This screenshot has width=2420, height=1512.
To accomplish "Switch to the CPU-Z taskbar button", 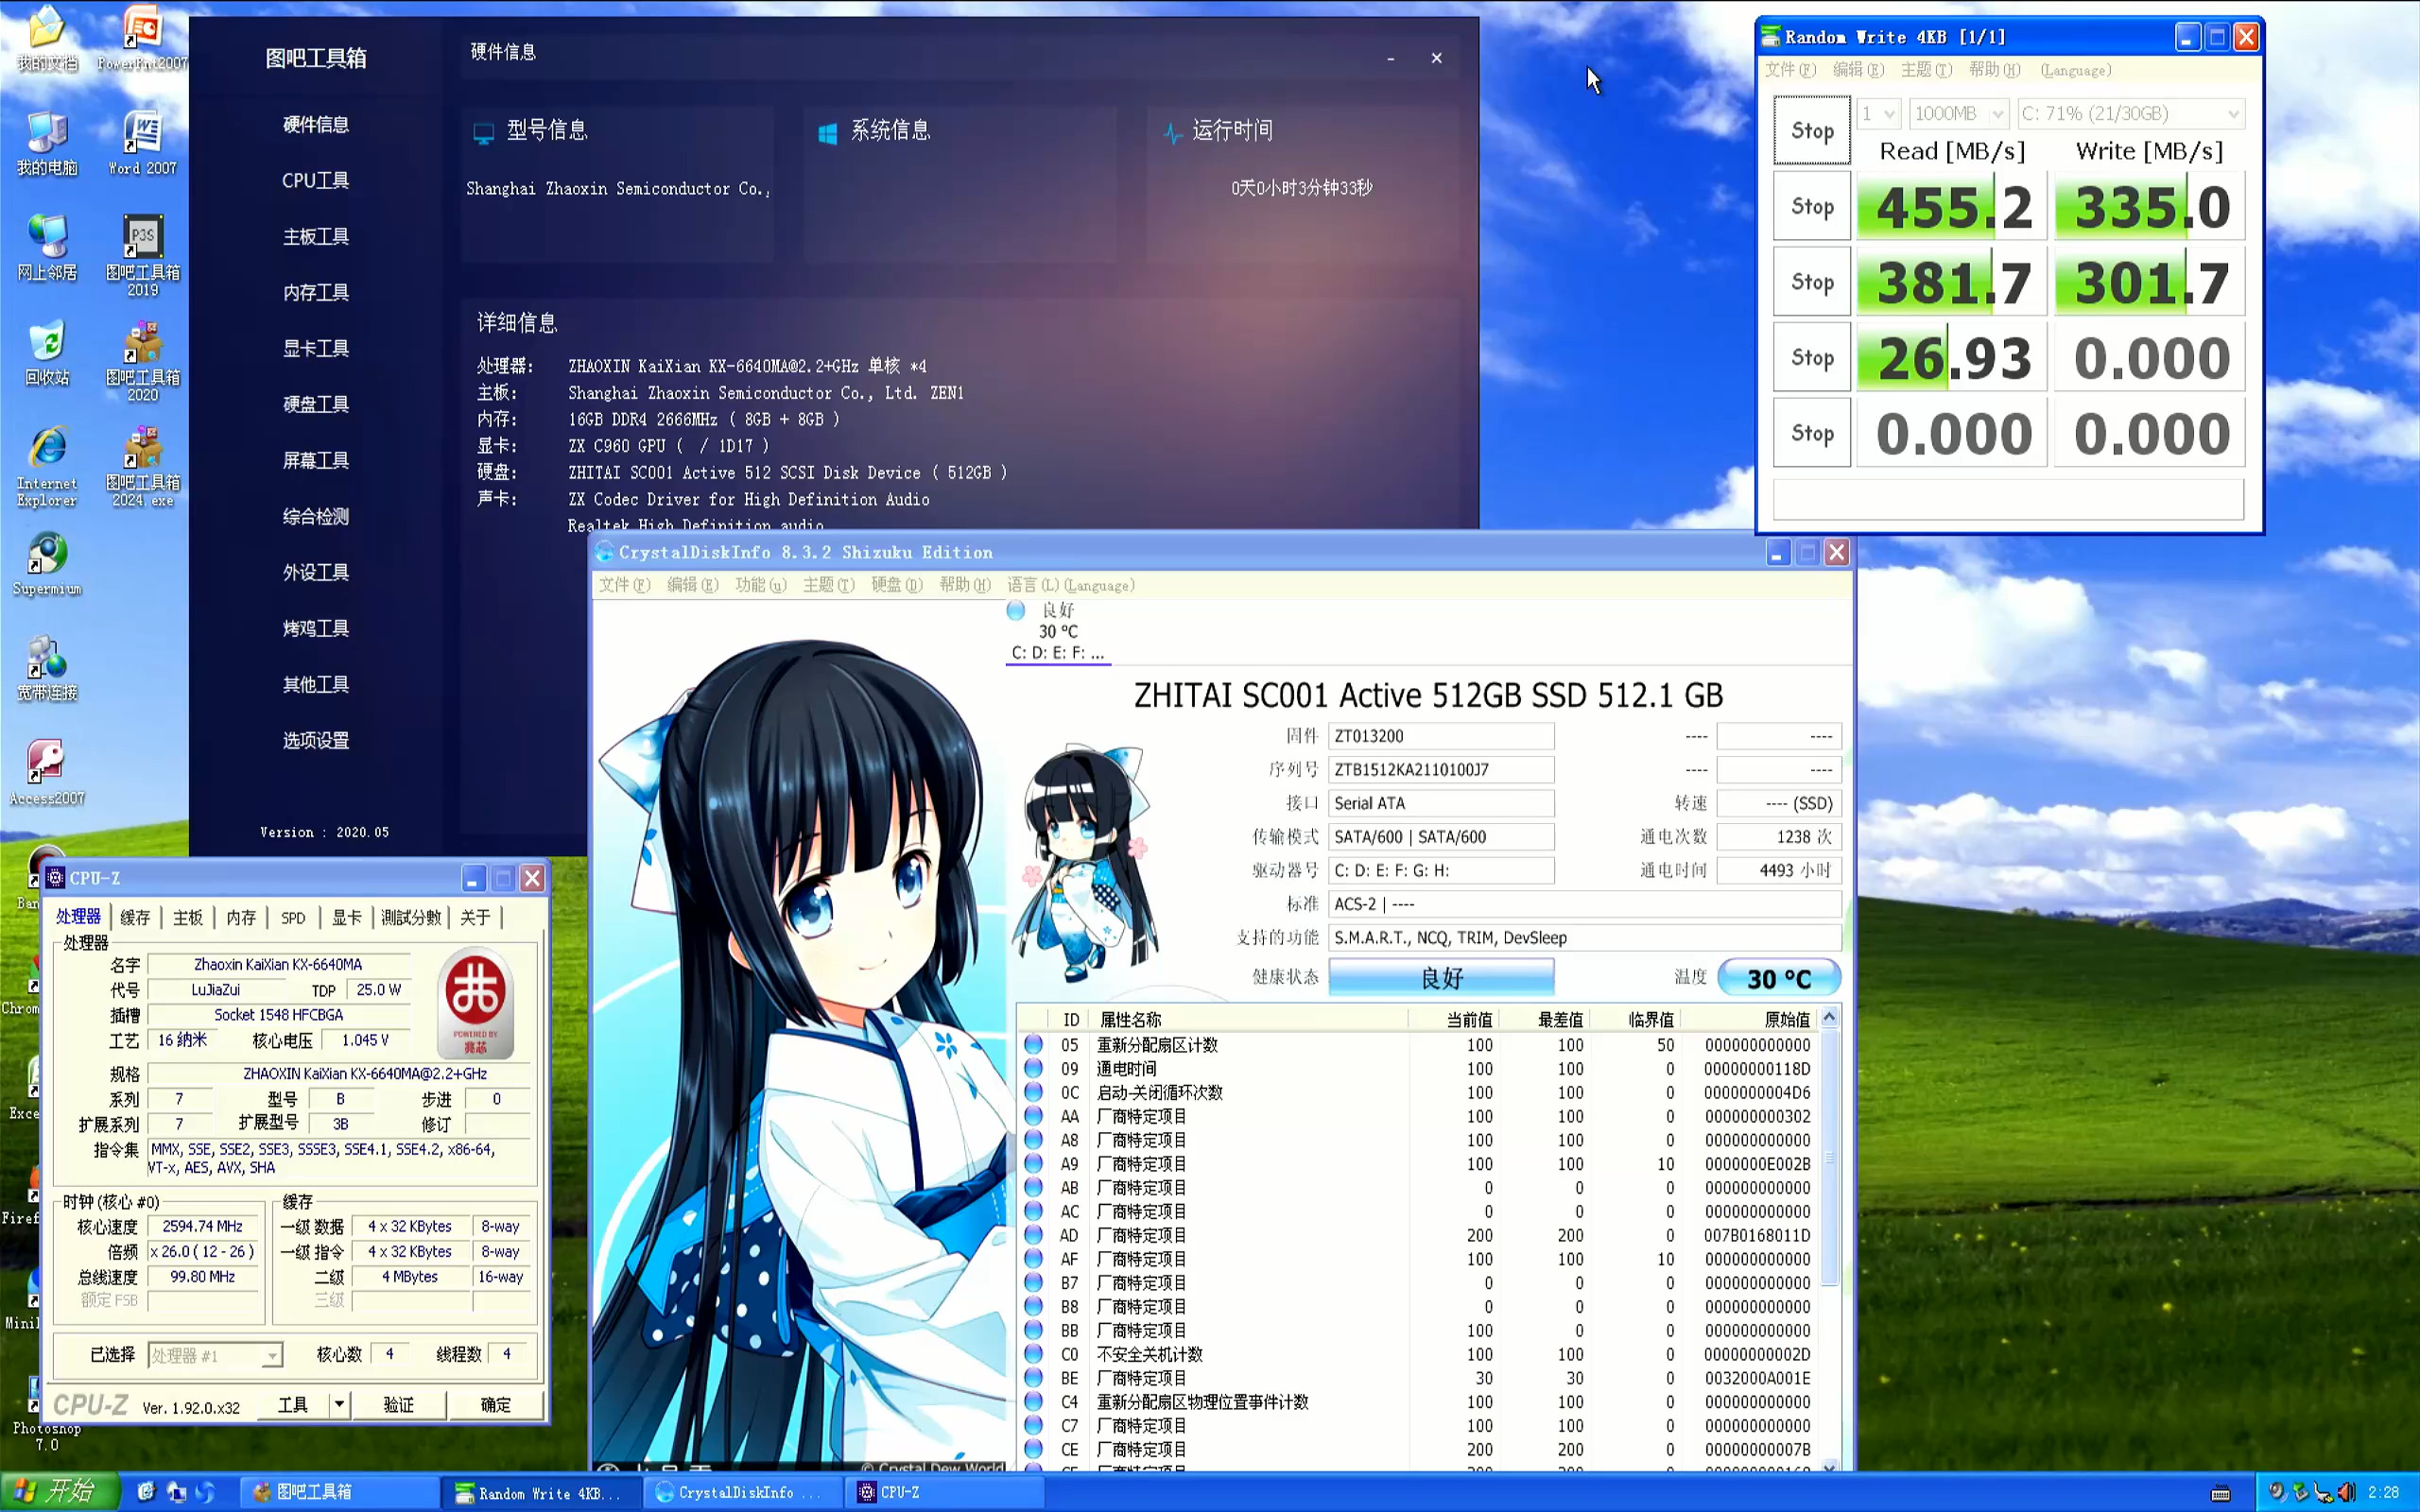I will click(x=945, y=1492).
